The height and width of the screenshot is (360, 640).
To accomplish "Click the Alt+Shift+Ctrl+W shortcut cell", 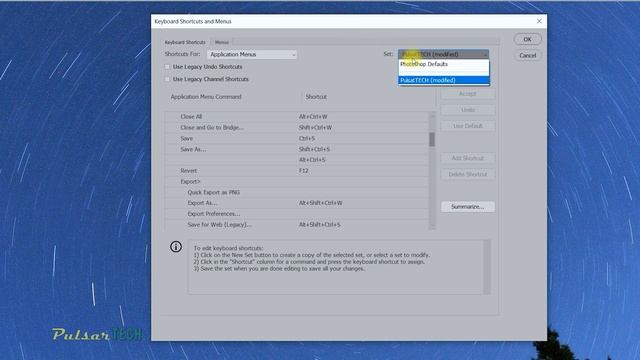I will pyautogui.click(x=320, y=203).
